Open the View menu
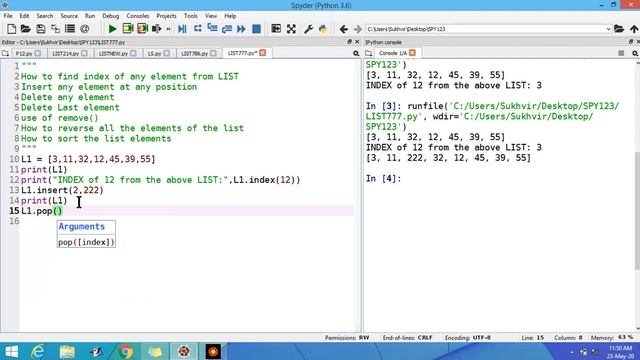The height and width of the screenshot is (360, 640). tap(211, 16)
